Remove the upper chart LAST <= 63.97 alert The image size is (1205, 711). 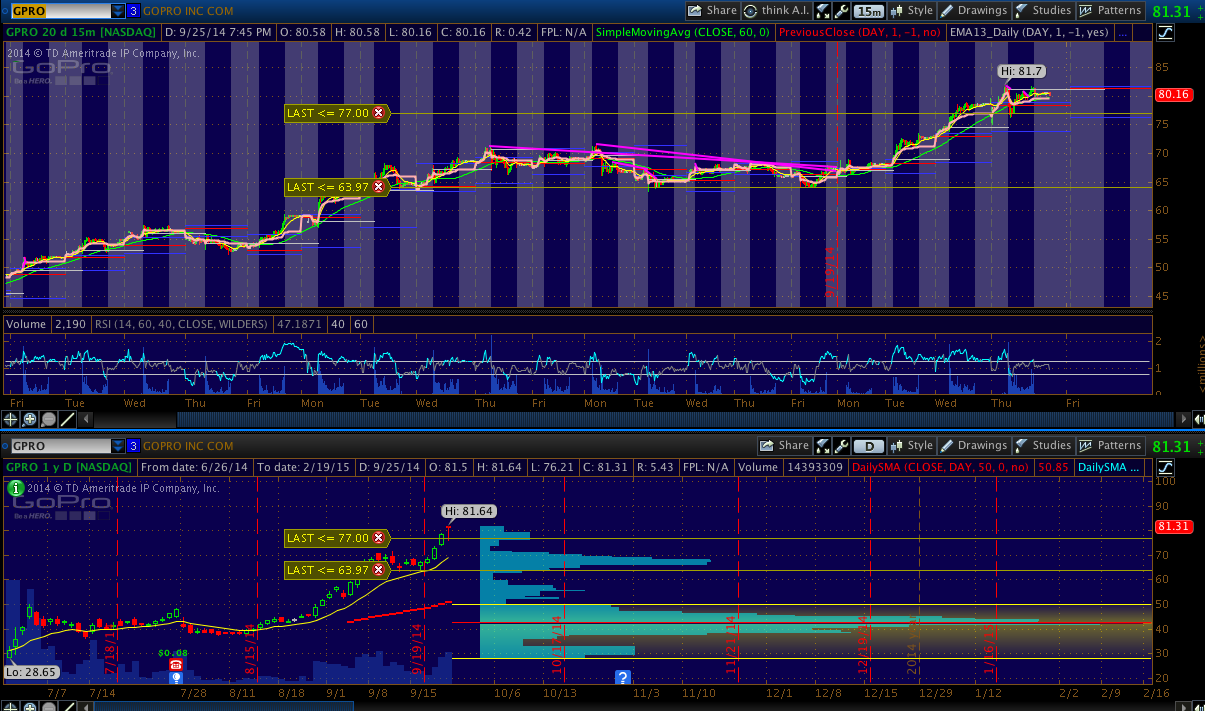click(x=378, y=186)
